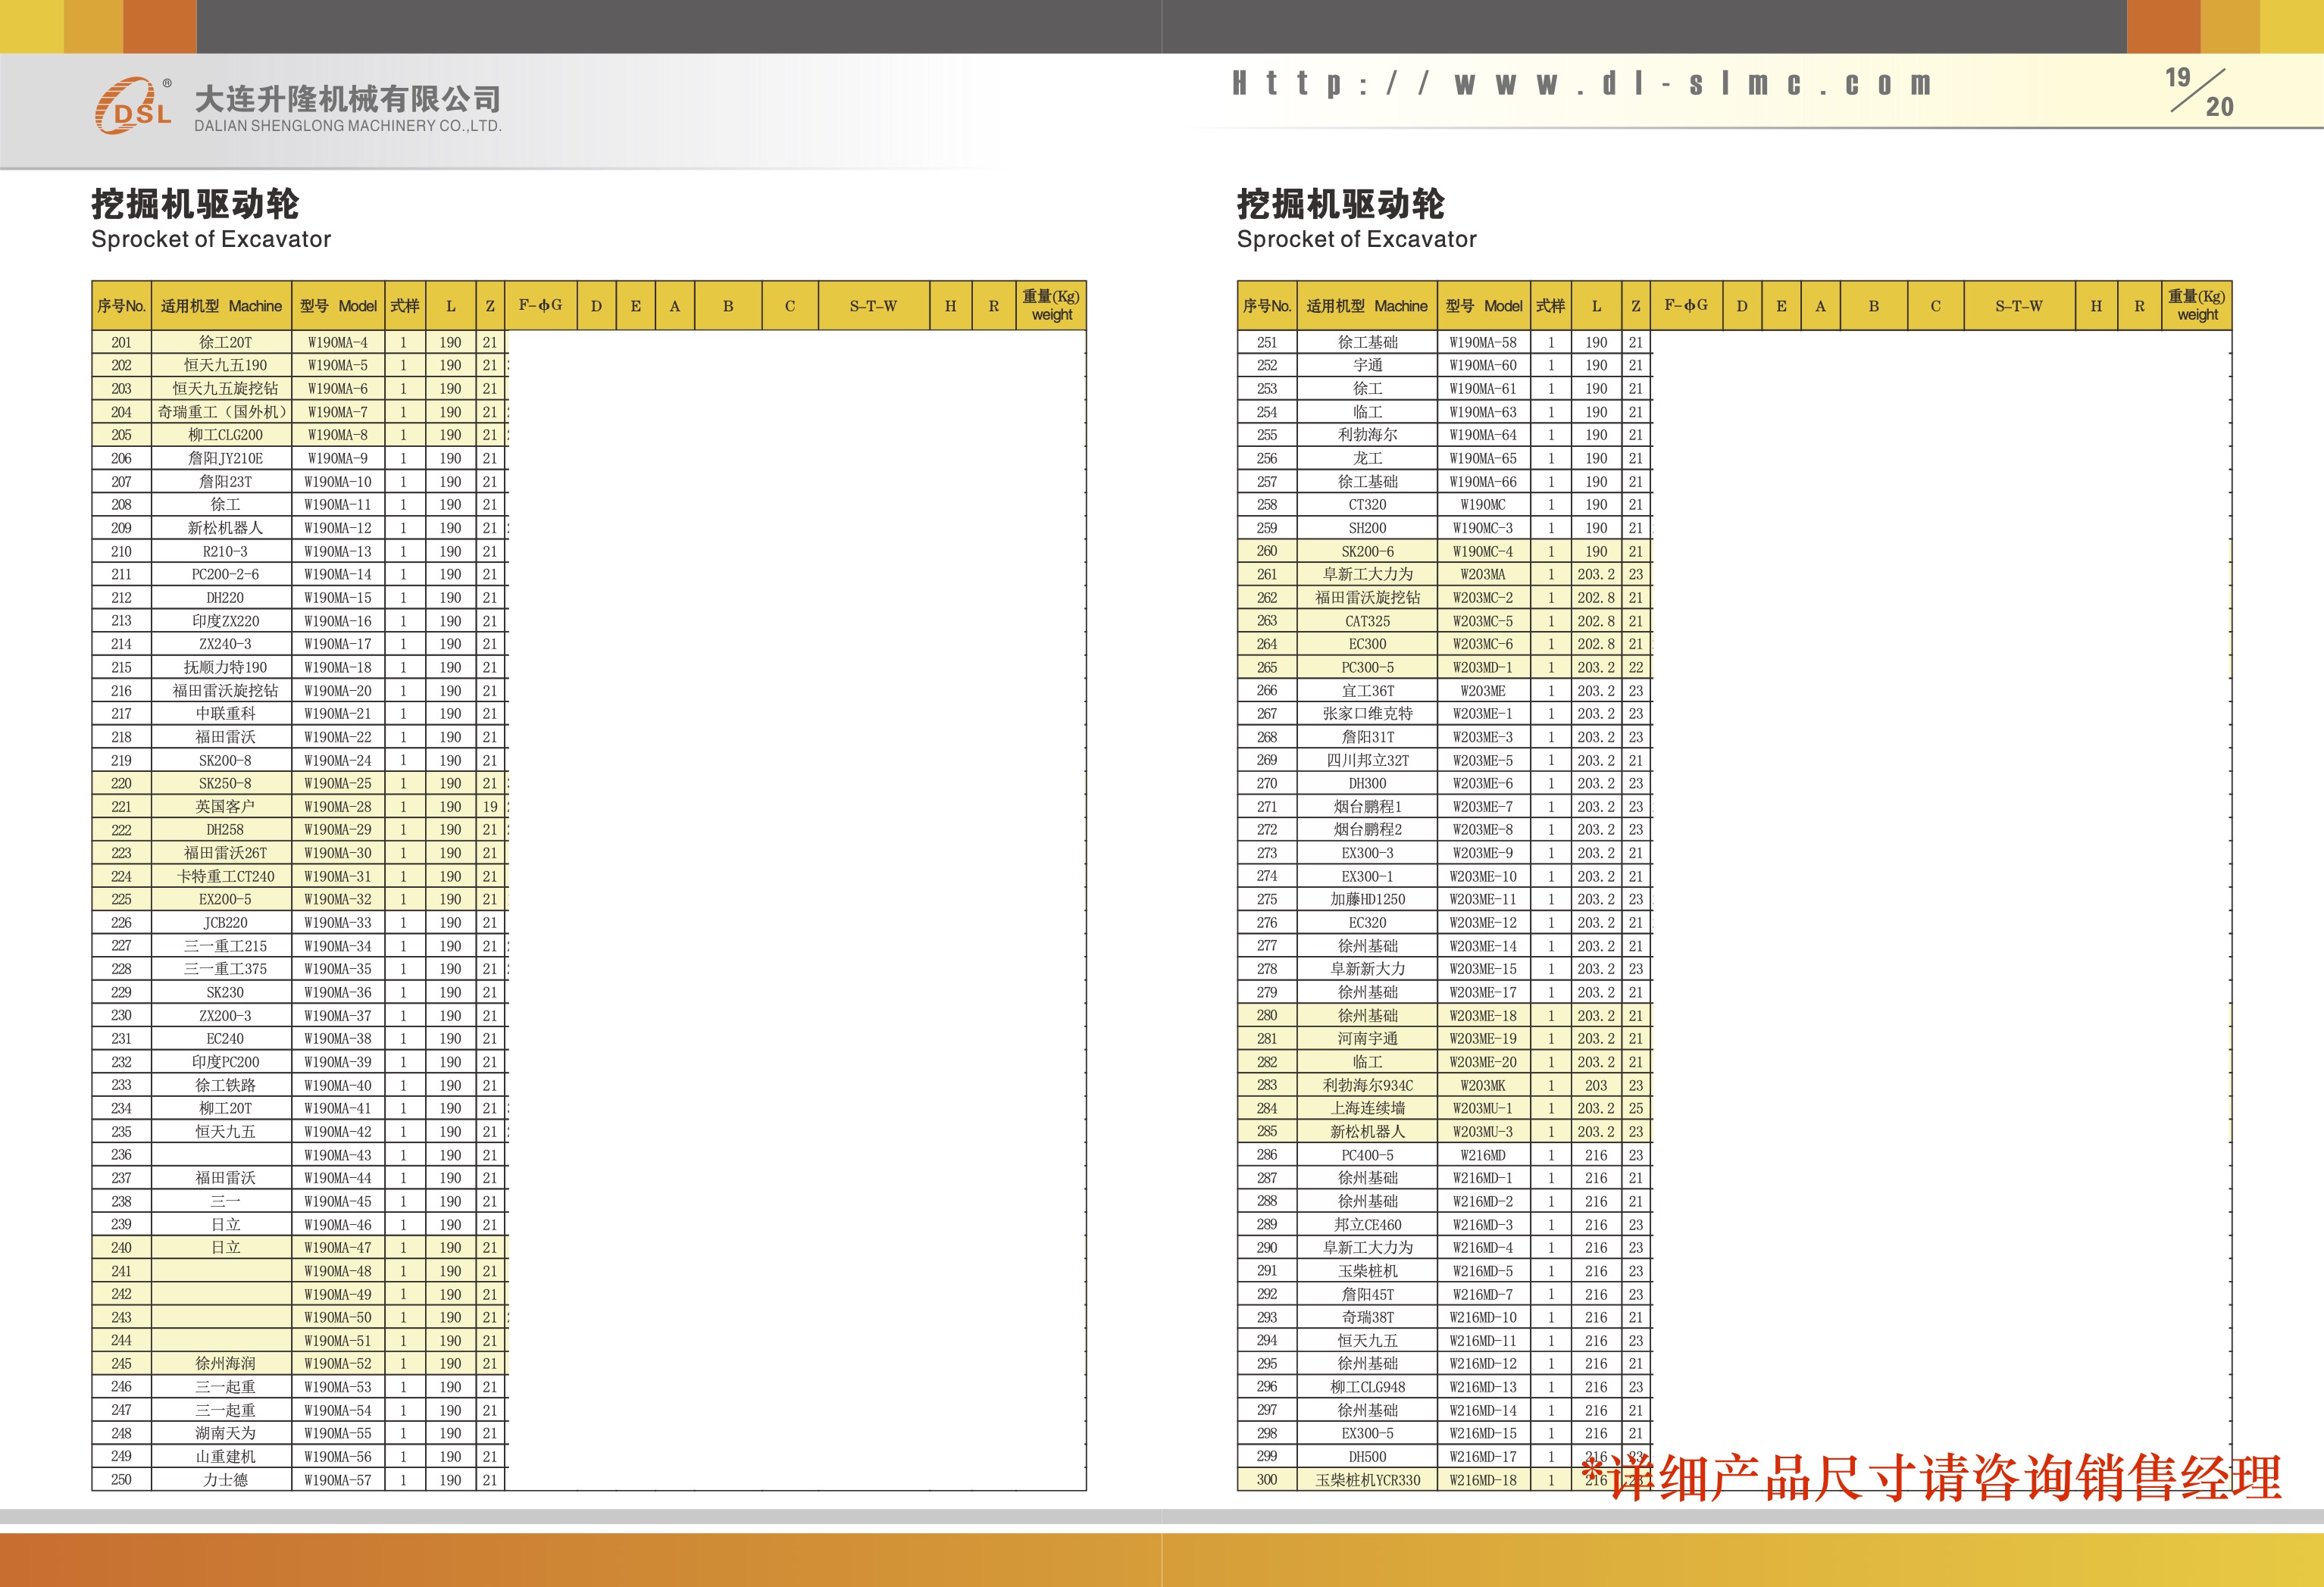
Task: Click model cell W190MA-58
Action: (x=1483, y=342)
